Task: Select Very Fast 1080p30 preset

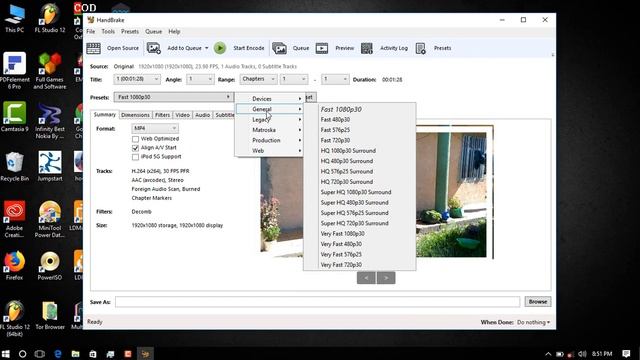Action: click(342, 234)
